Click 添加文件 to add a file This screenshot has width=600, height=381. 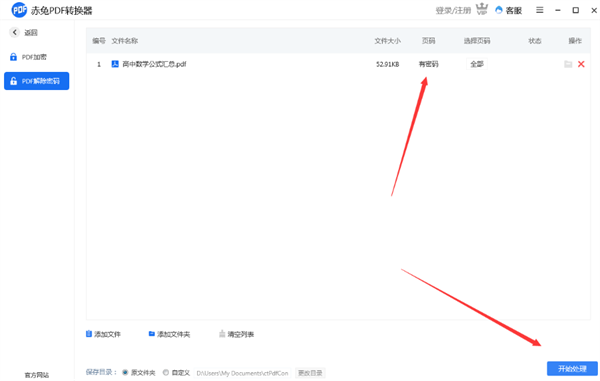point(103,334)
